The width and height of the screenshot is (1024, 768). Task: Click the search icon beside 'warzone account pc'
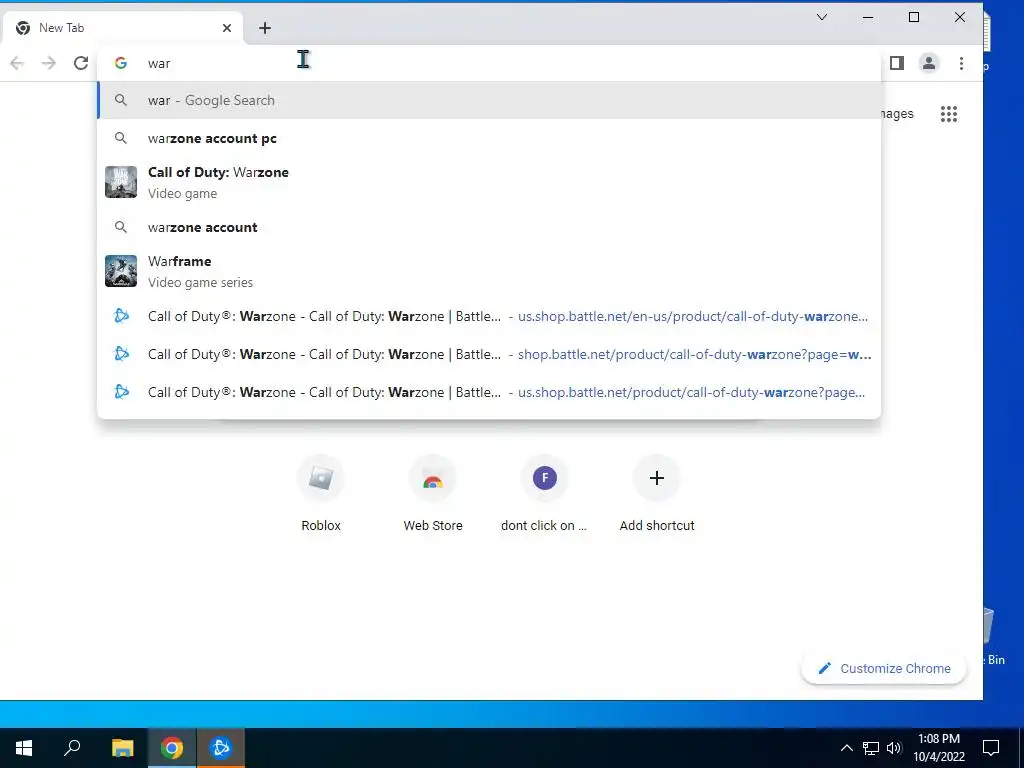[121, 138]
